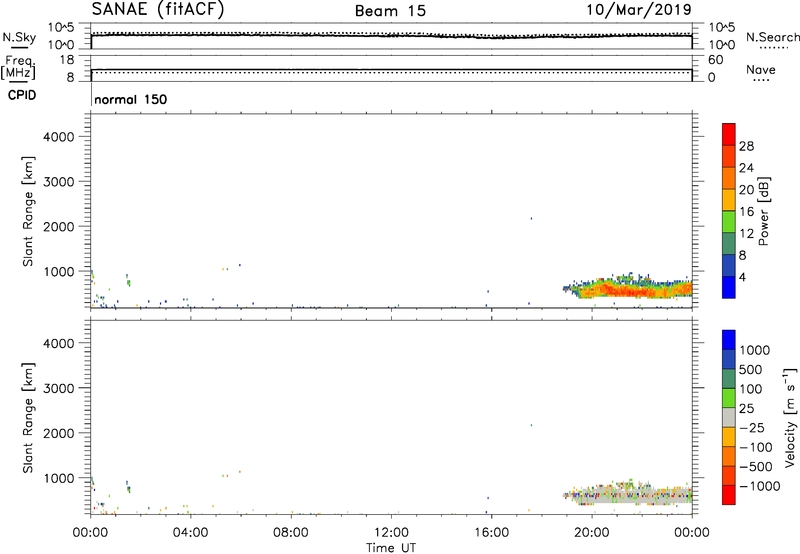The height and width of the screenshot is (554, 800).
Task: Click the 'CPID' label
Action: click(22, 95)
